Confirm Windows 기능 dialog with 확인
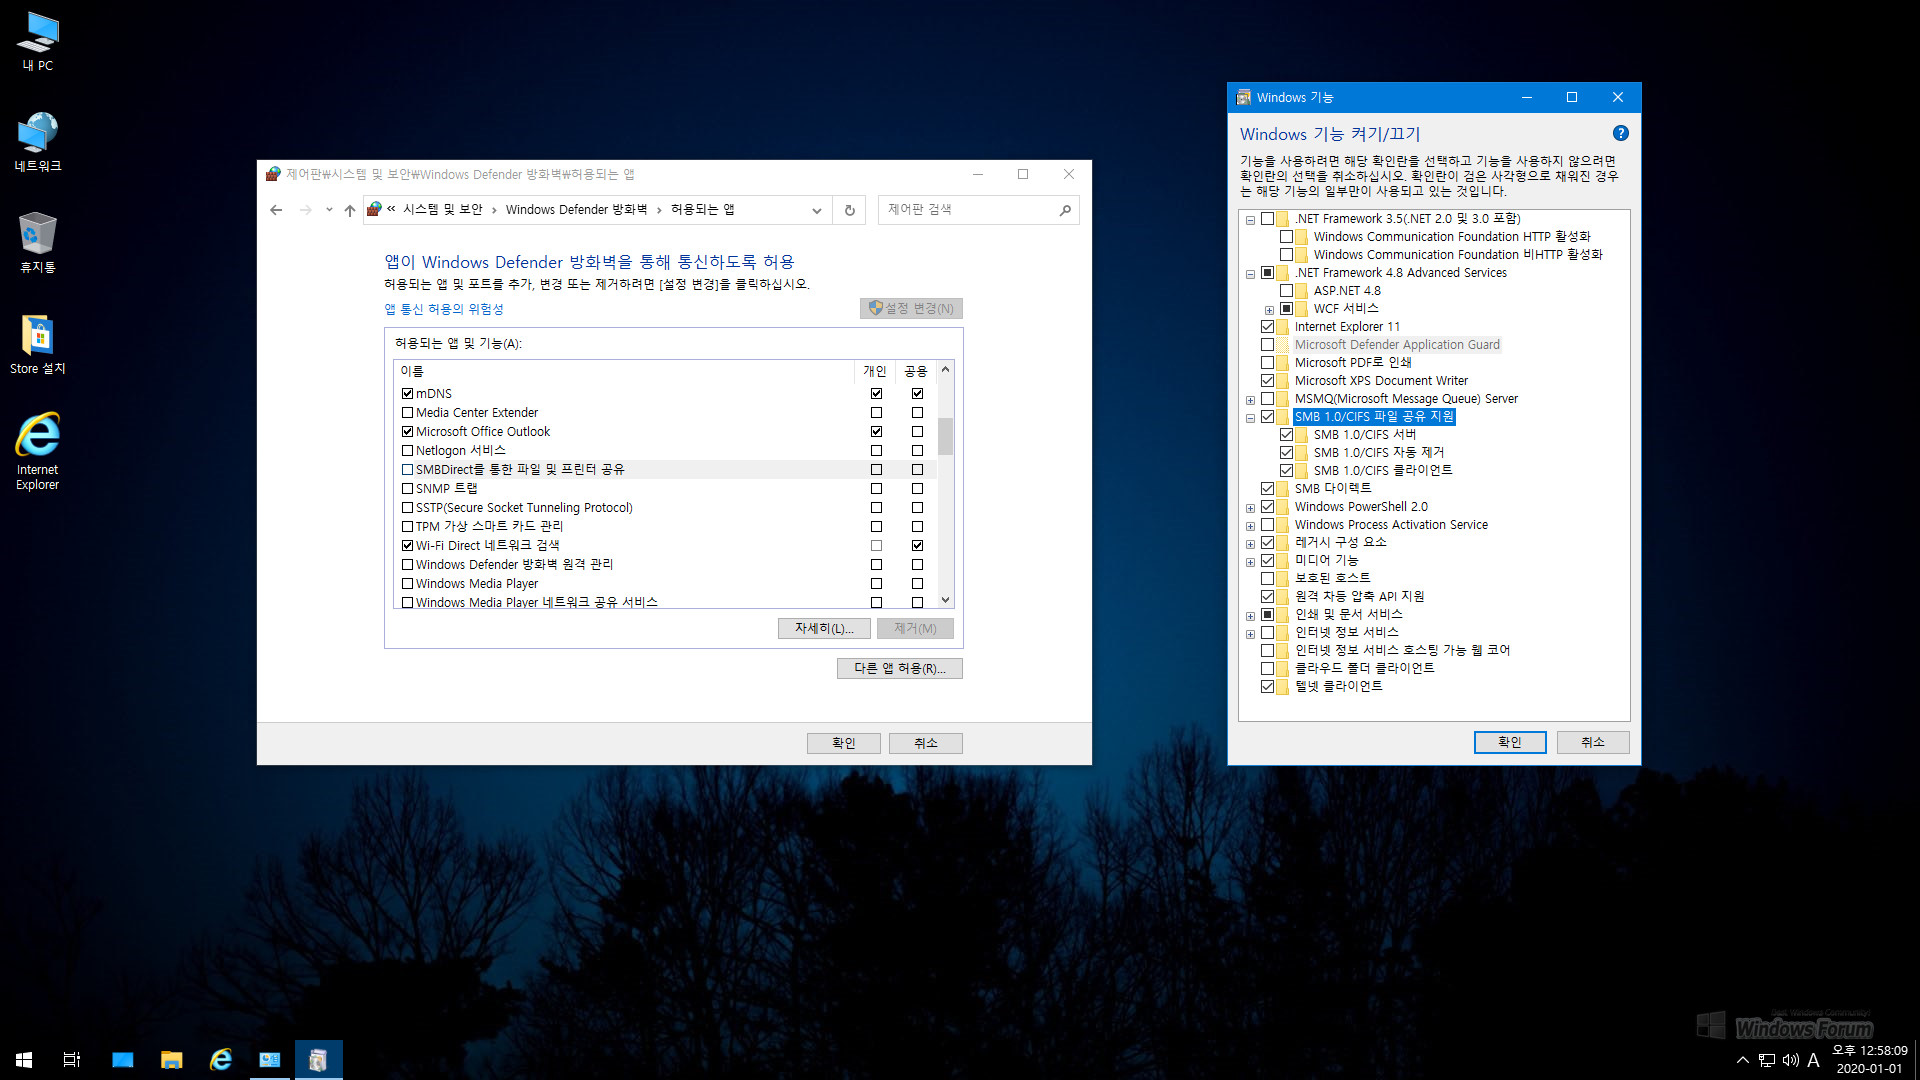 pyautogui.click(x=1510, y=742)
